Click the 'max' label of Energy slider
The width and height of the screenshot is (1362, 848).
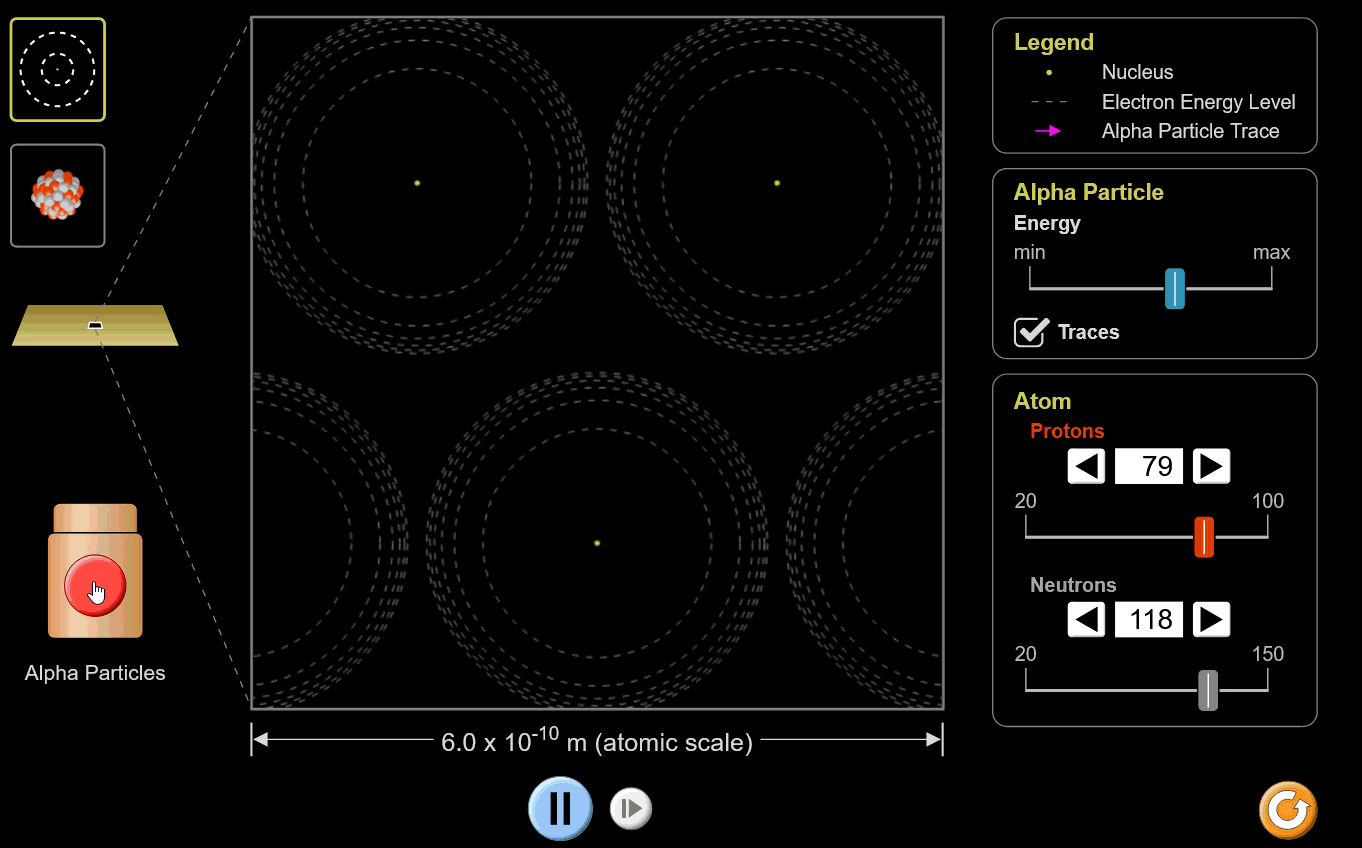click(1272, 252)
